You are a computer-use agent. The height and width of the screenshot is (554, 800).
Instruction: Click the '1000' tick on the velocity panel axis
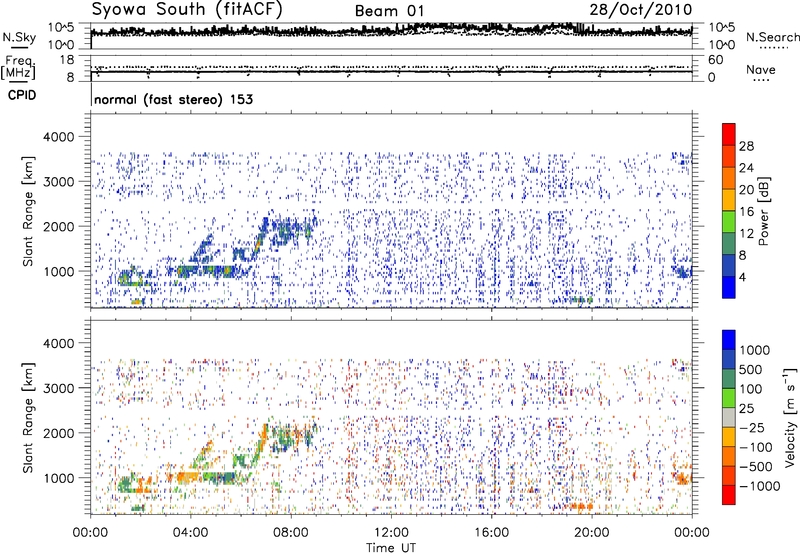tap(58, 478)
